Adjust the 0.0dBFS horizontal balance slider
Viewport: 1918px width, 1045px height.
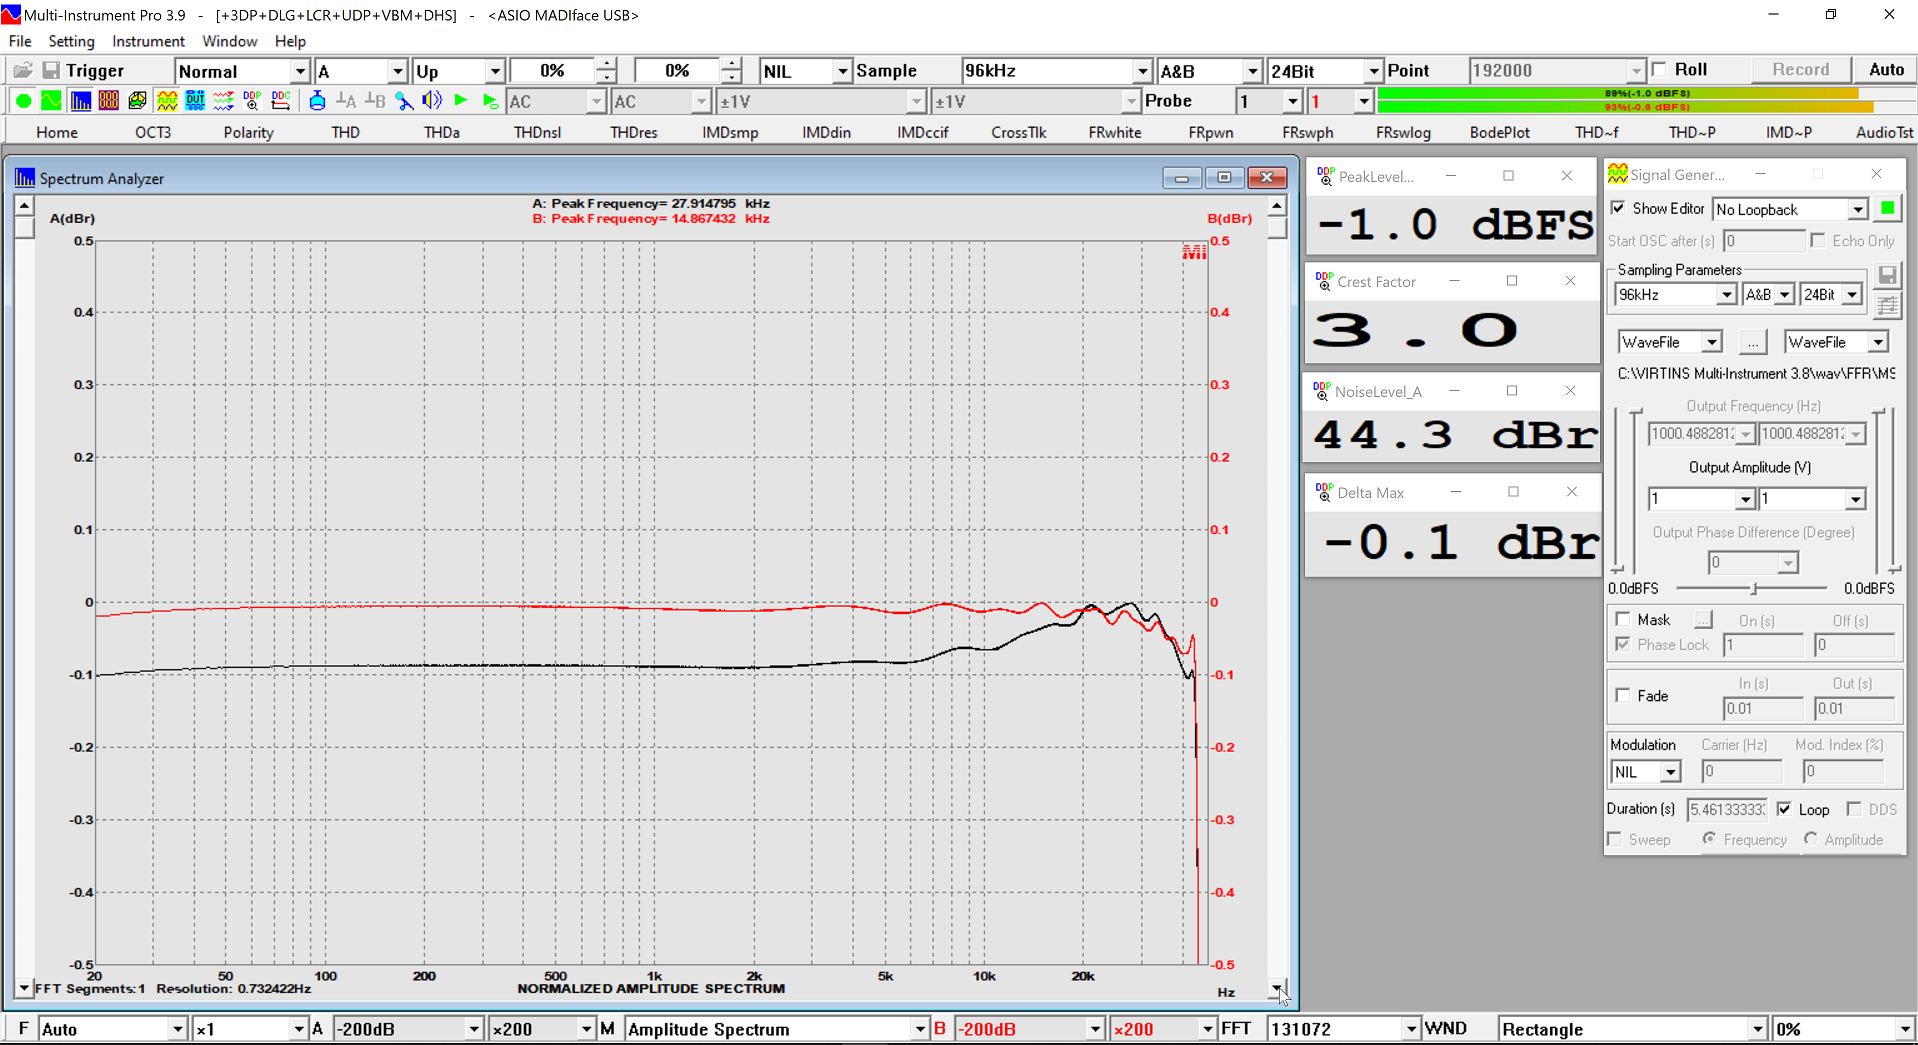[x=1751, y=588]
